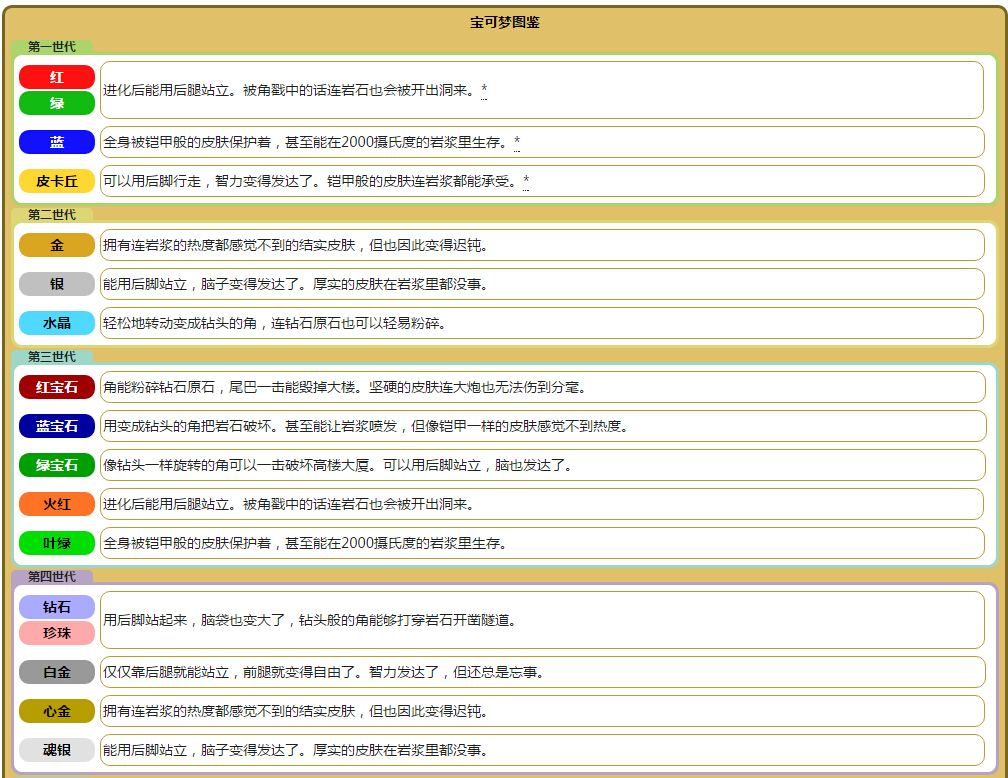Click the 火红 entry text 进化后能用后腿站立
The image size is (1008, 778).
[x=289, y=504]
